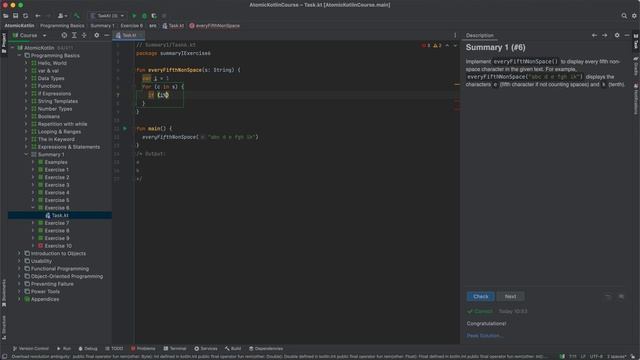Click Run with Coverage toolbar icon

tap(154, 16)
